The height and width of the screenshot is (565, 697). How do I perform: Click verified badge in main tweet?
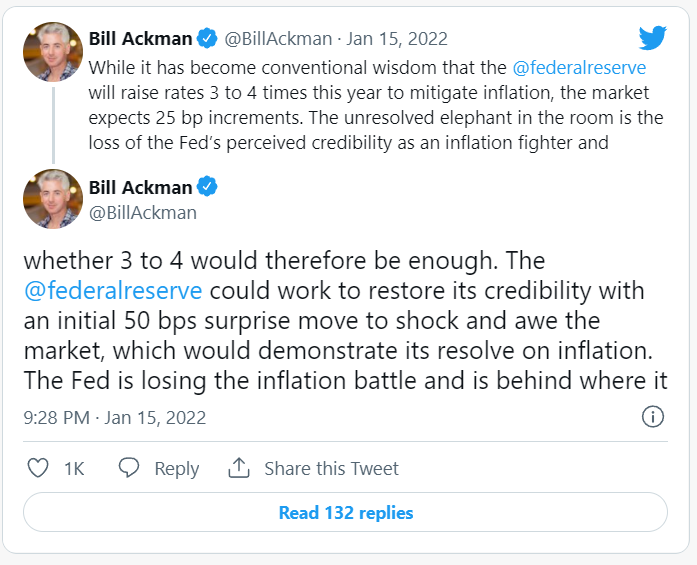[207, 187]
